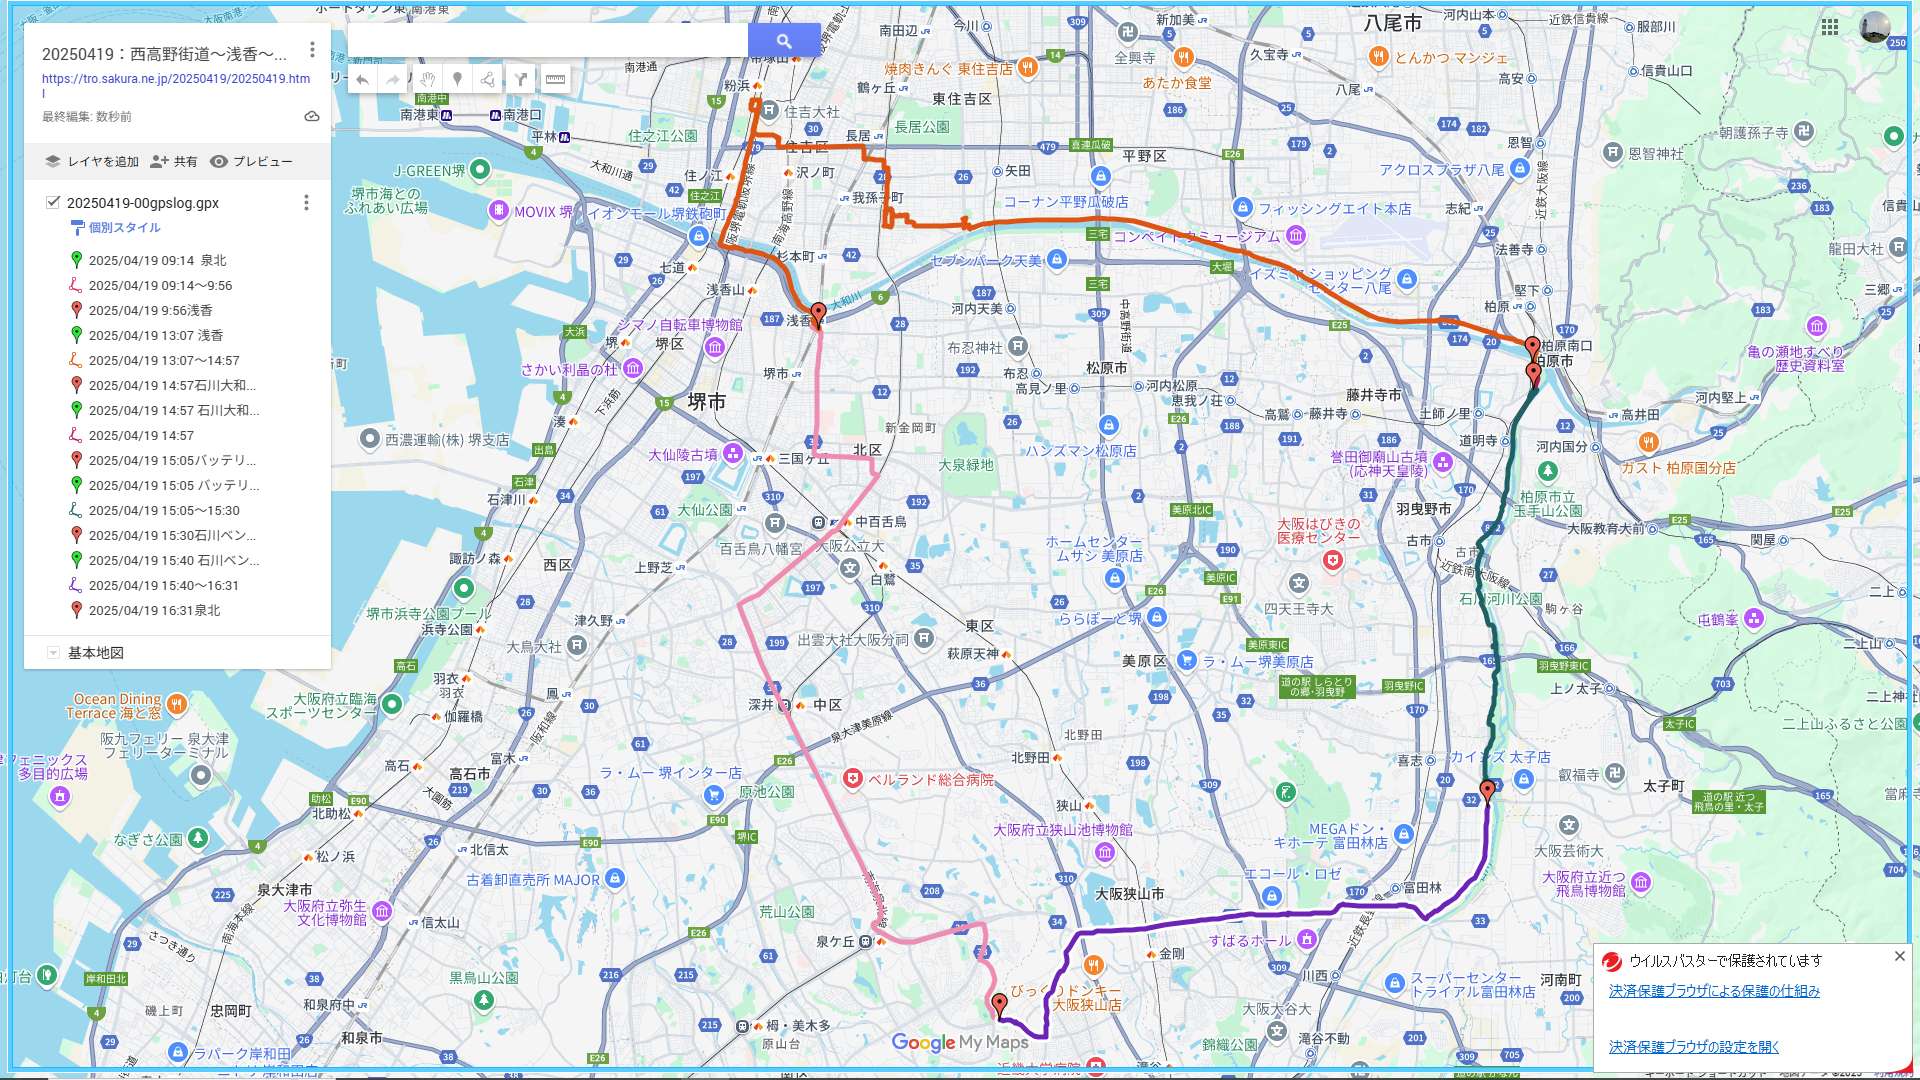
Task: Select the add marker tool
Action: point(457,79)
